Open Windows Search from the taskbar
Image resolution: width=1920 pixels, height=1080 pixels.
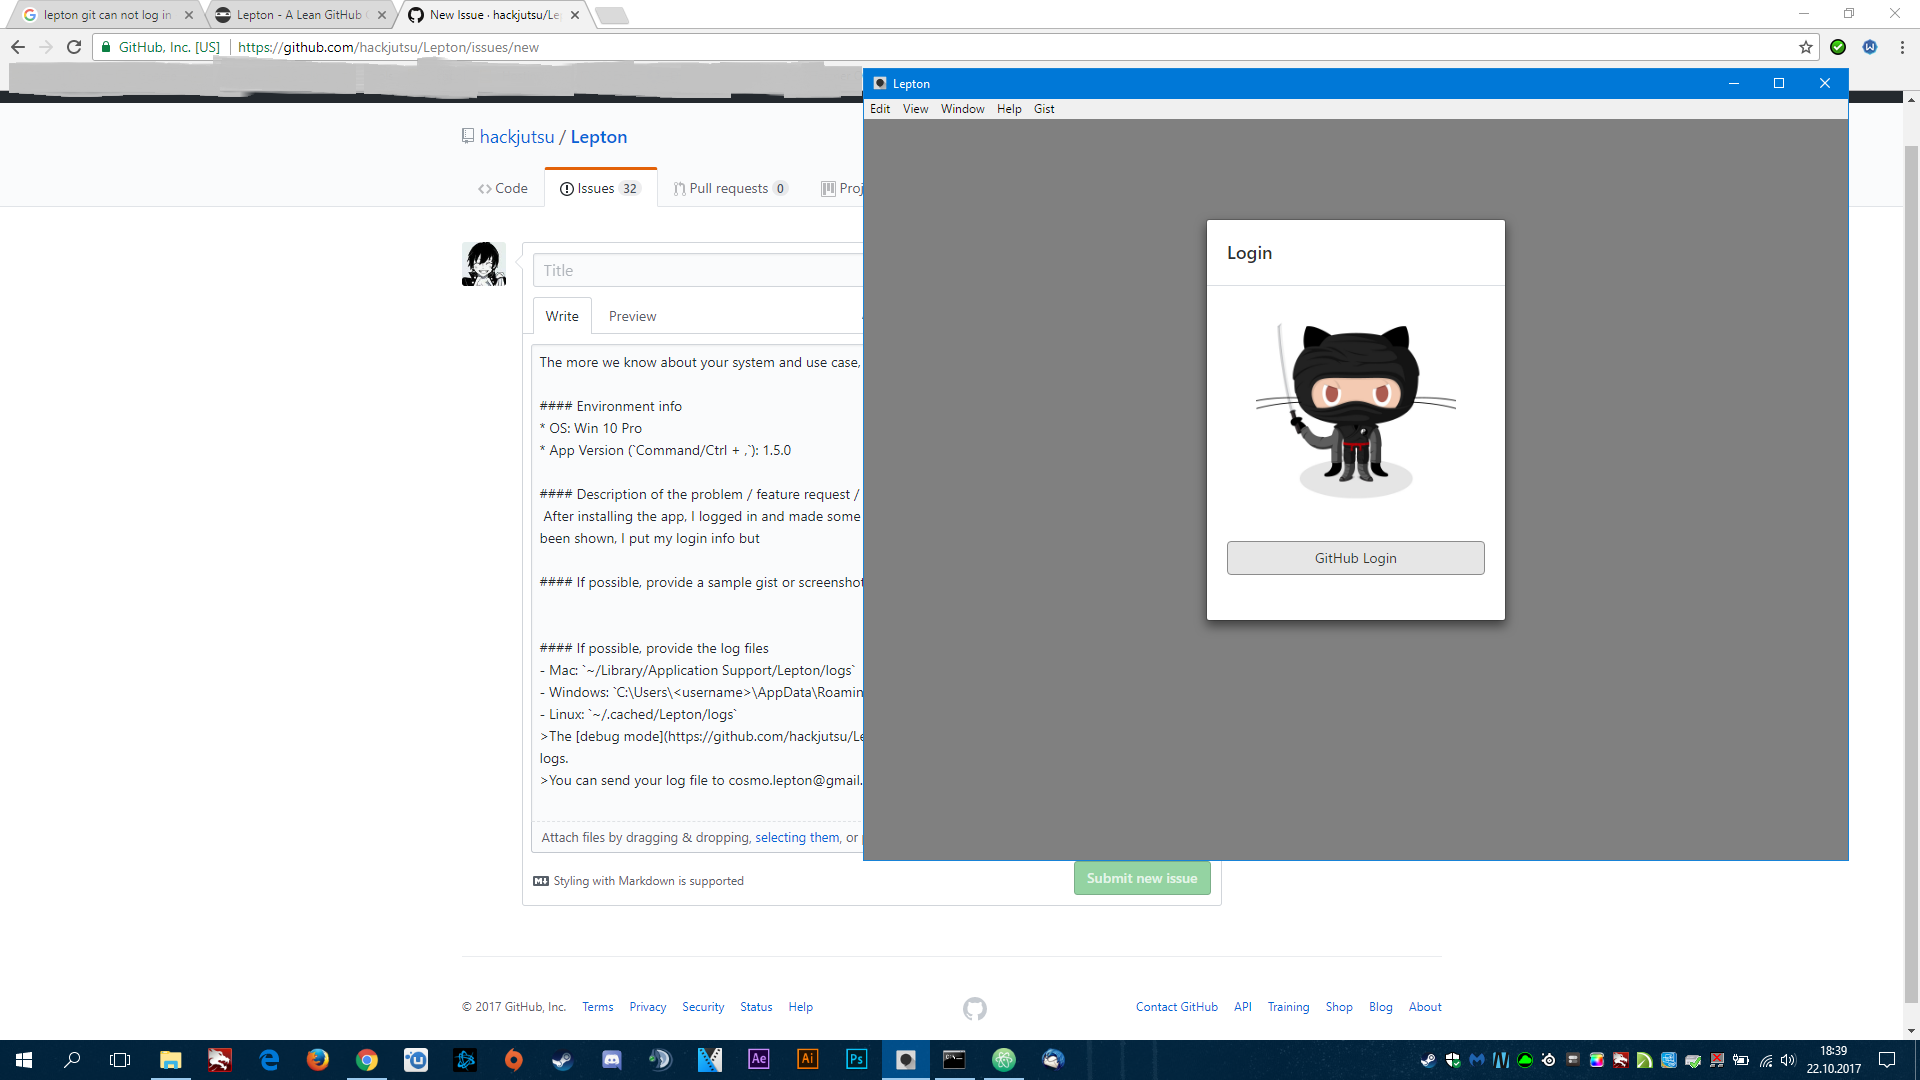coord(71,1059)
